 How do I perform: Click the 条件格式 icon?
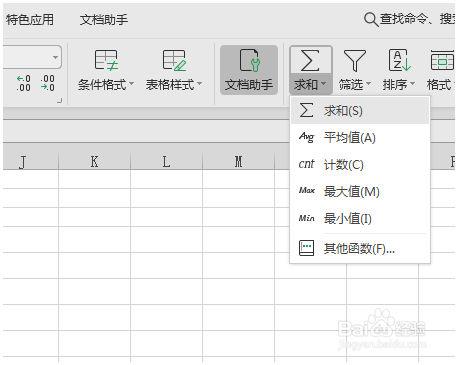click(106, 60)
